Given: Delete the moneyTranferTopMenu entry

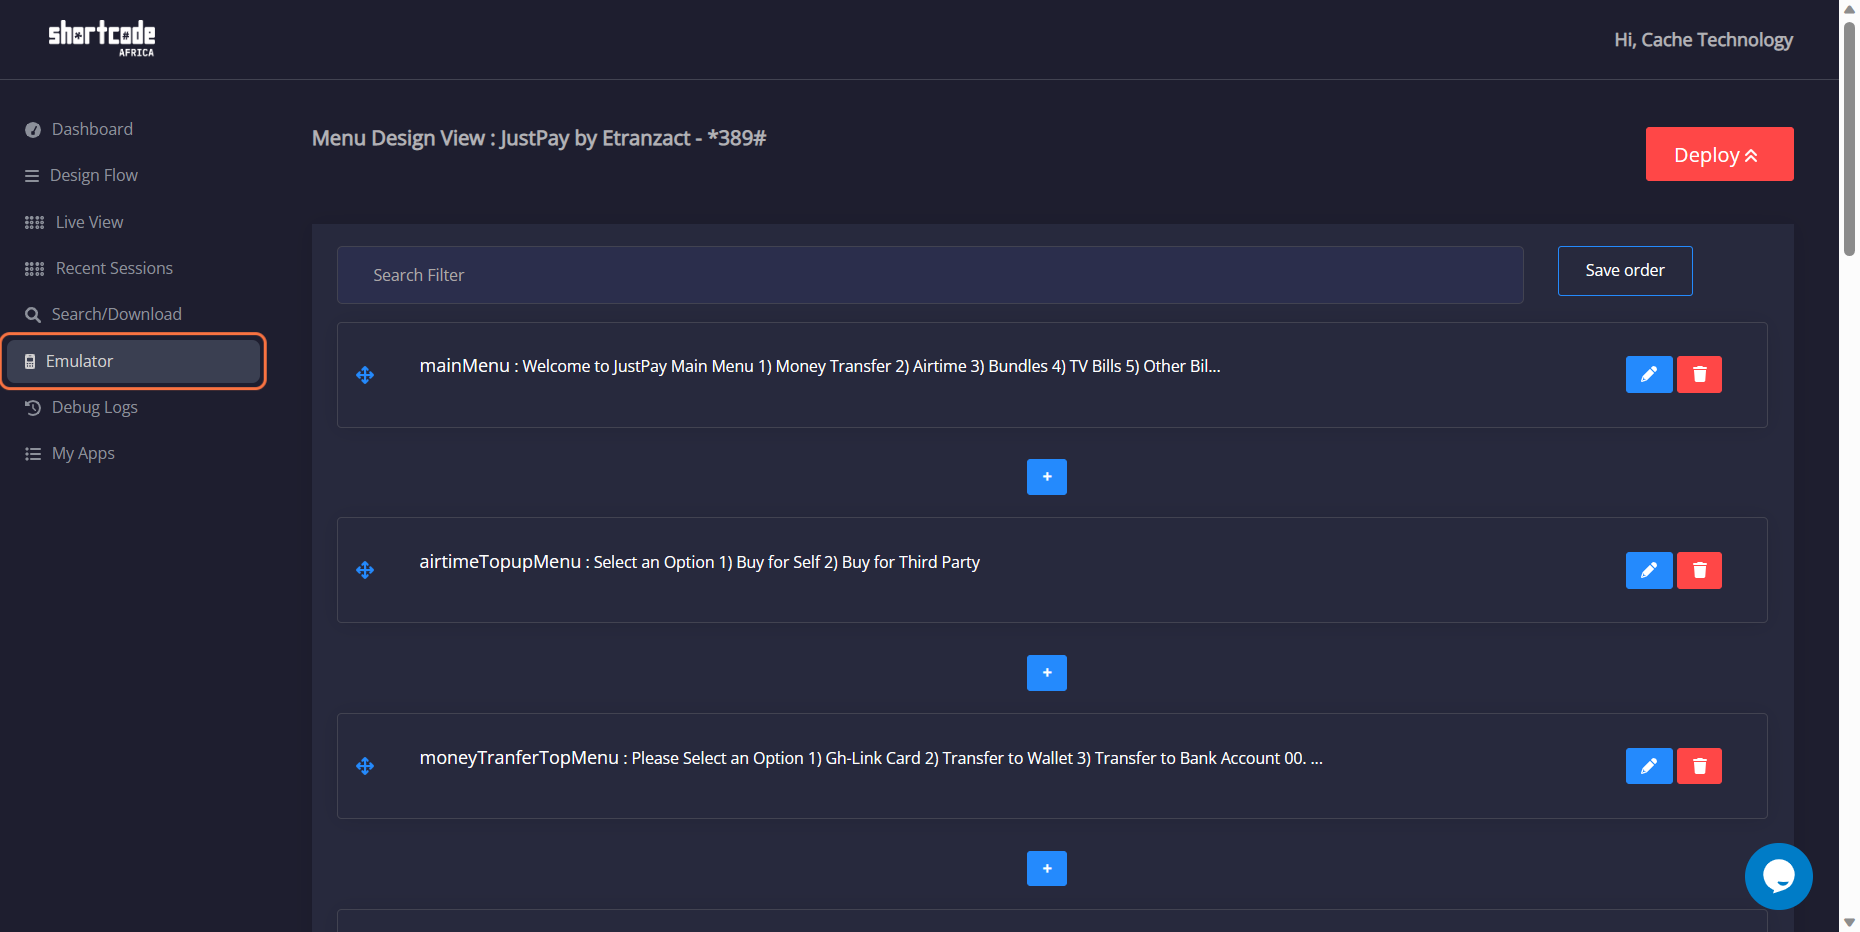Looking at the screenshot, I should click(1699, 766).
